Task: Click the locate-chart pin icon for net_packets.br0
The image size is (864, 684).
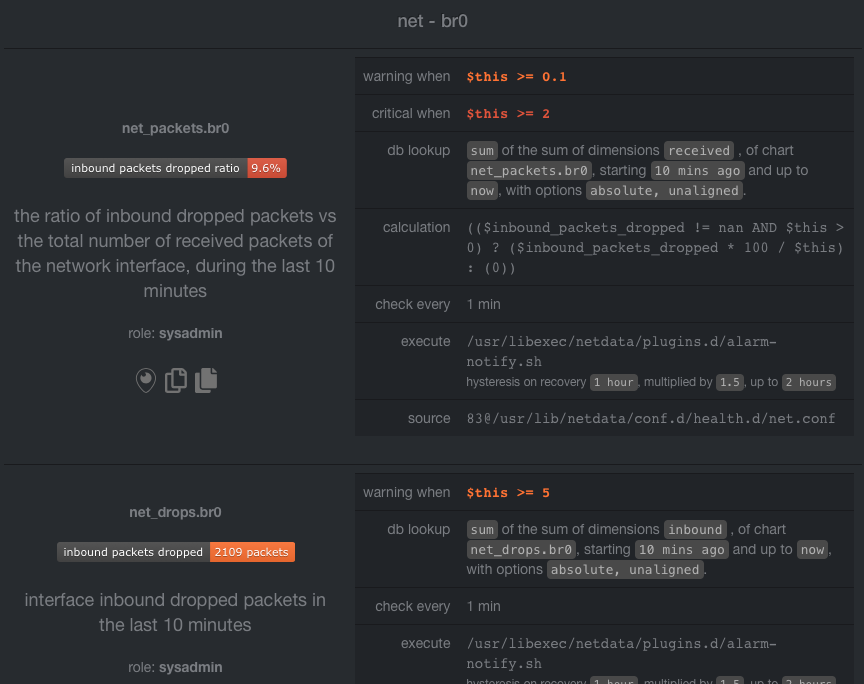Action: [x=145, y=380]
